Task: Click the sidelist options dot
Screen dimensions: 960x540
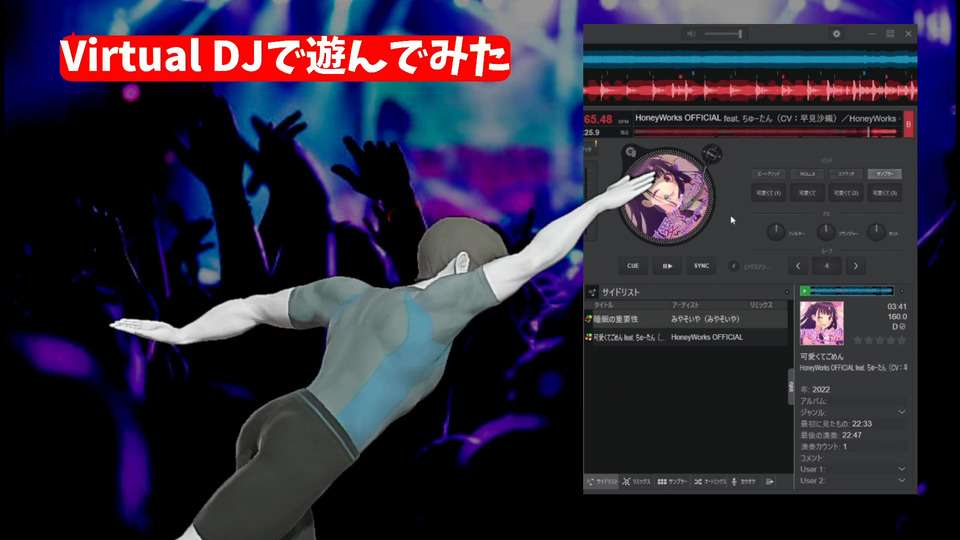Action: tap(787, 292)
